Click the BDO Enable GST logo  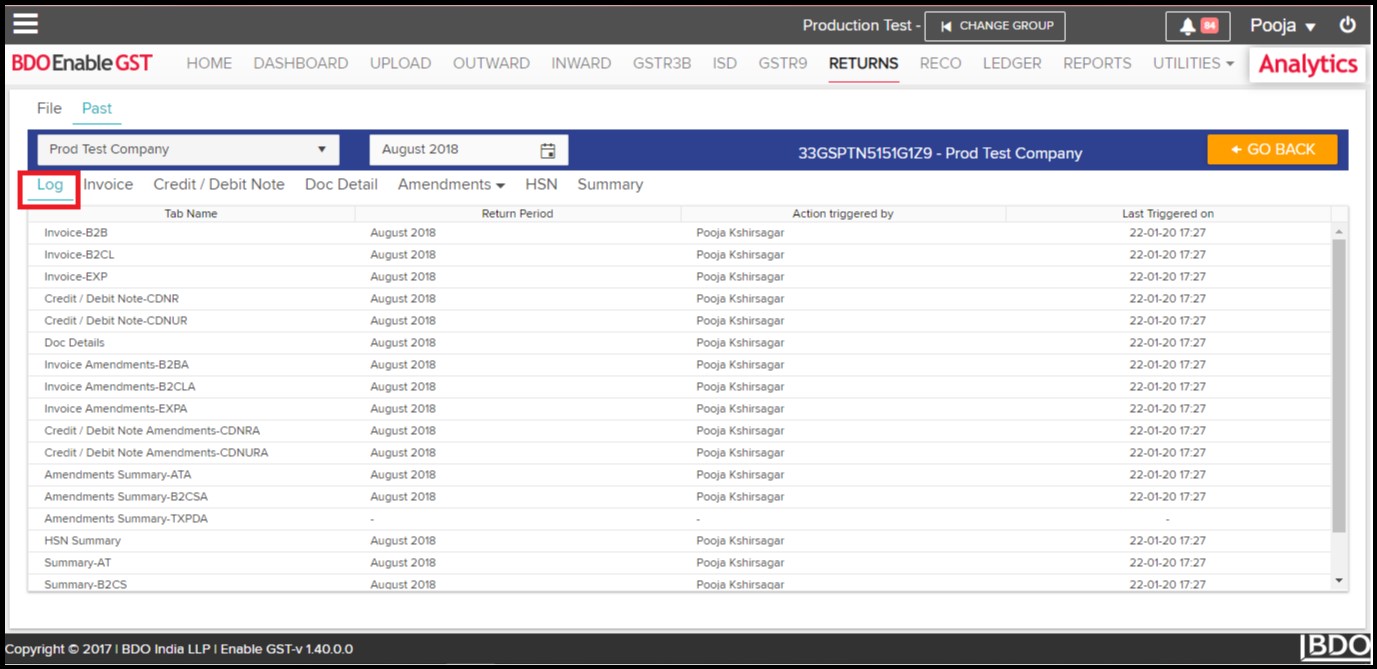82,63
